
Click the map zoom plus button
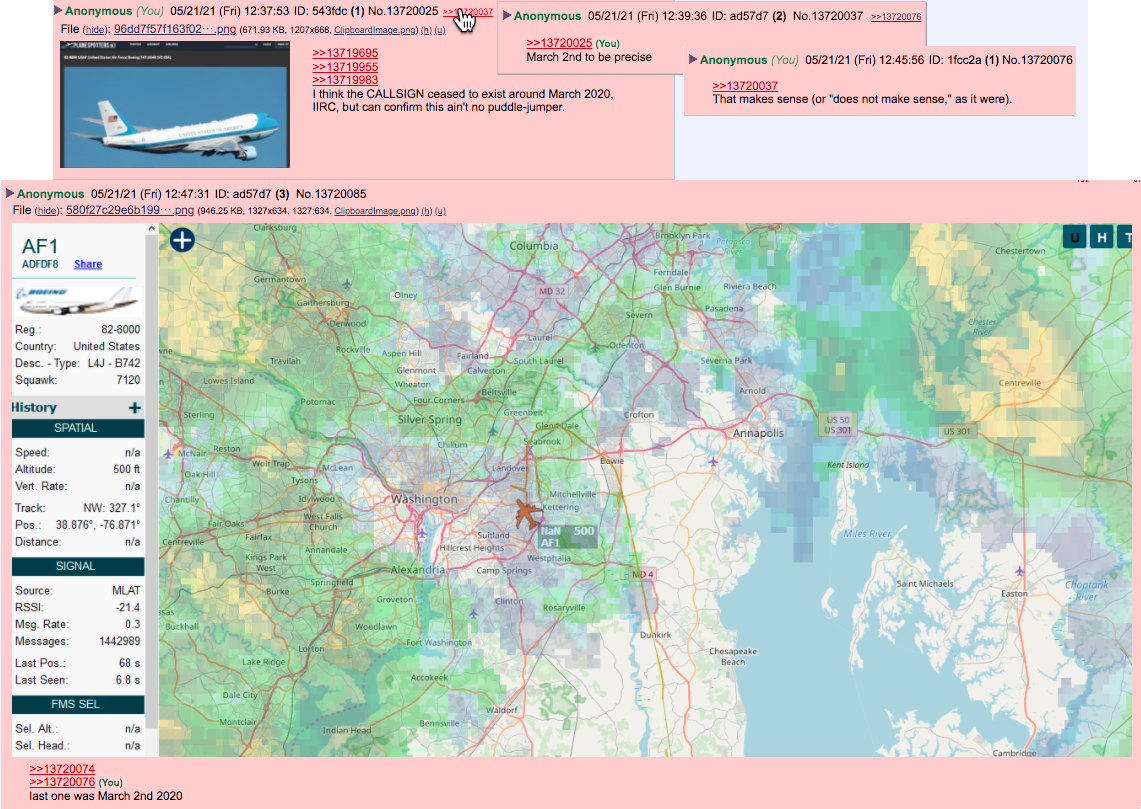[x=182, y=239]
